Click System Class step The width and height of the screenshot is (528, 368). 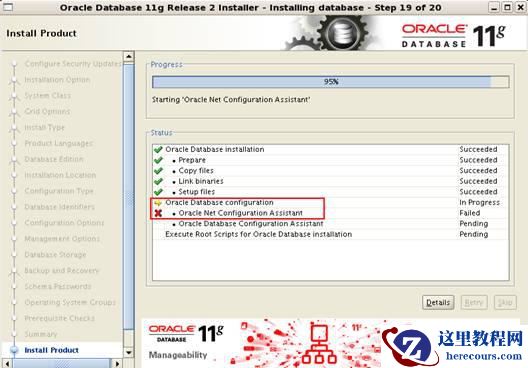(47, 96)
